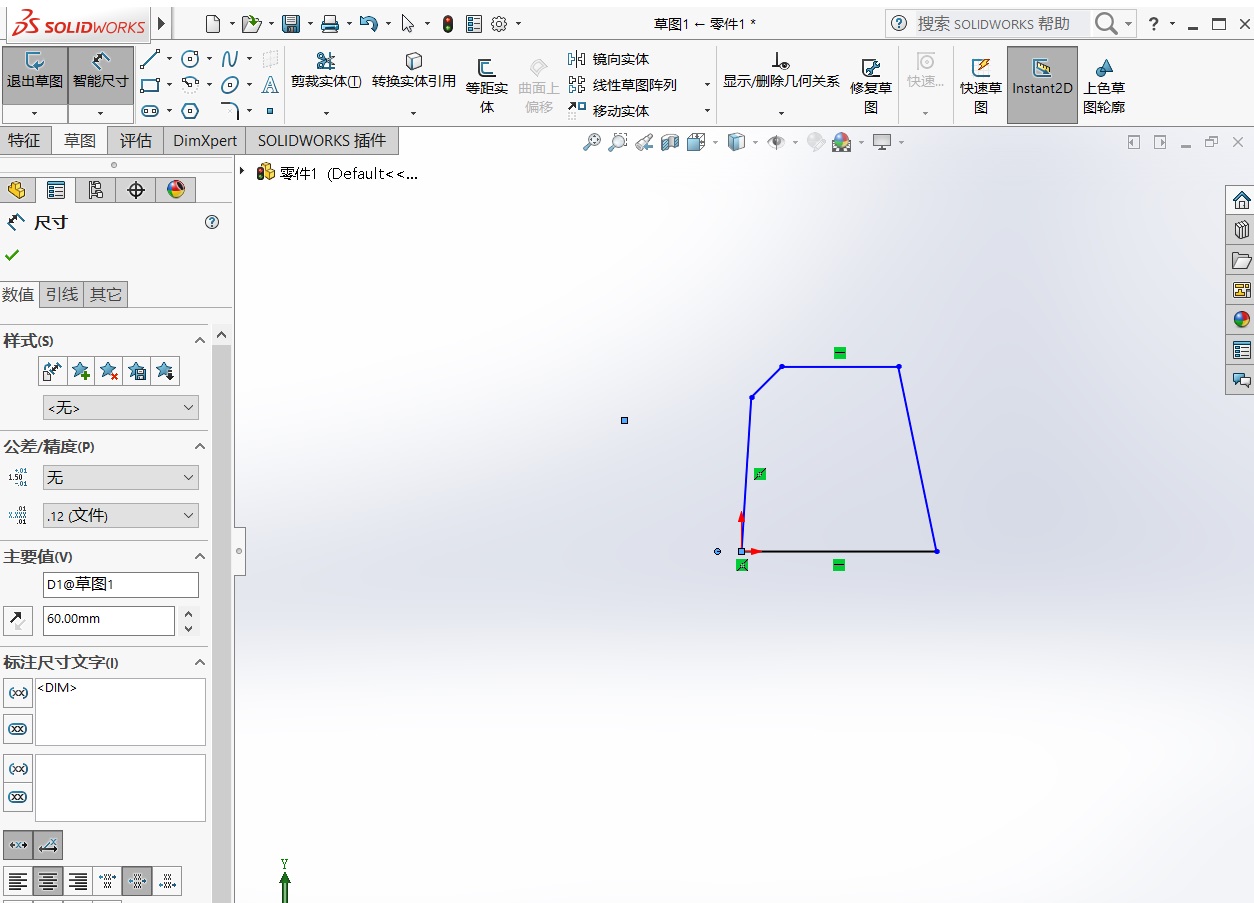Viewport: 1254px width, 903px height.
Task: Open the Appearances pane in the task pane
Action: [x=1241, y=320]
